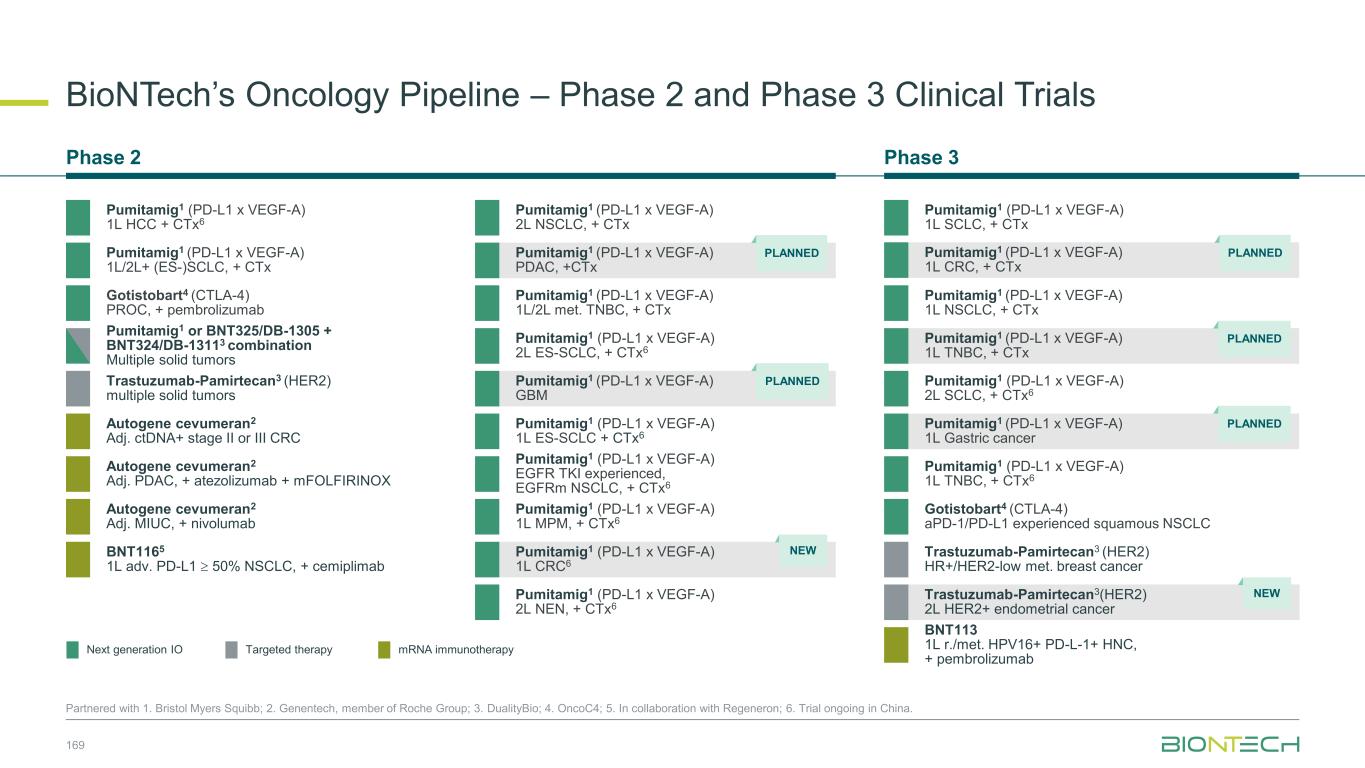Click the PLANNED badge on Pumitamig PDAC row
This screenshot has height=768, width=1365.
(x=791, y=254)
